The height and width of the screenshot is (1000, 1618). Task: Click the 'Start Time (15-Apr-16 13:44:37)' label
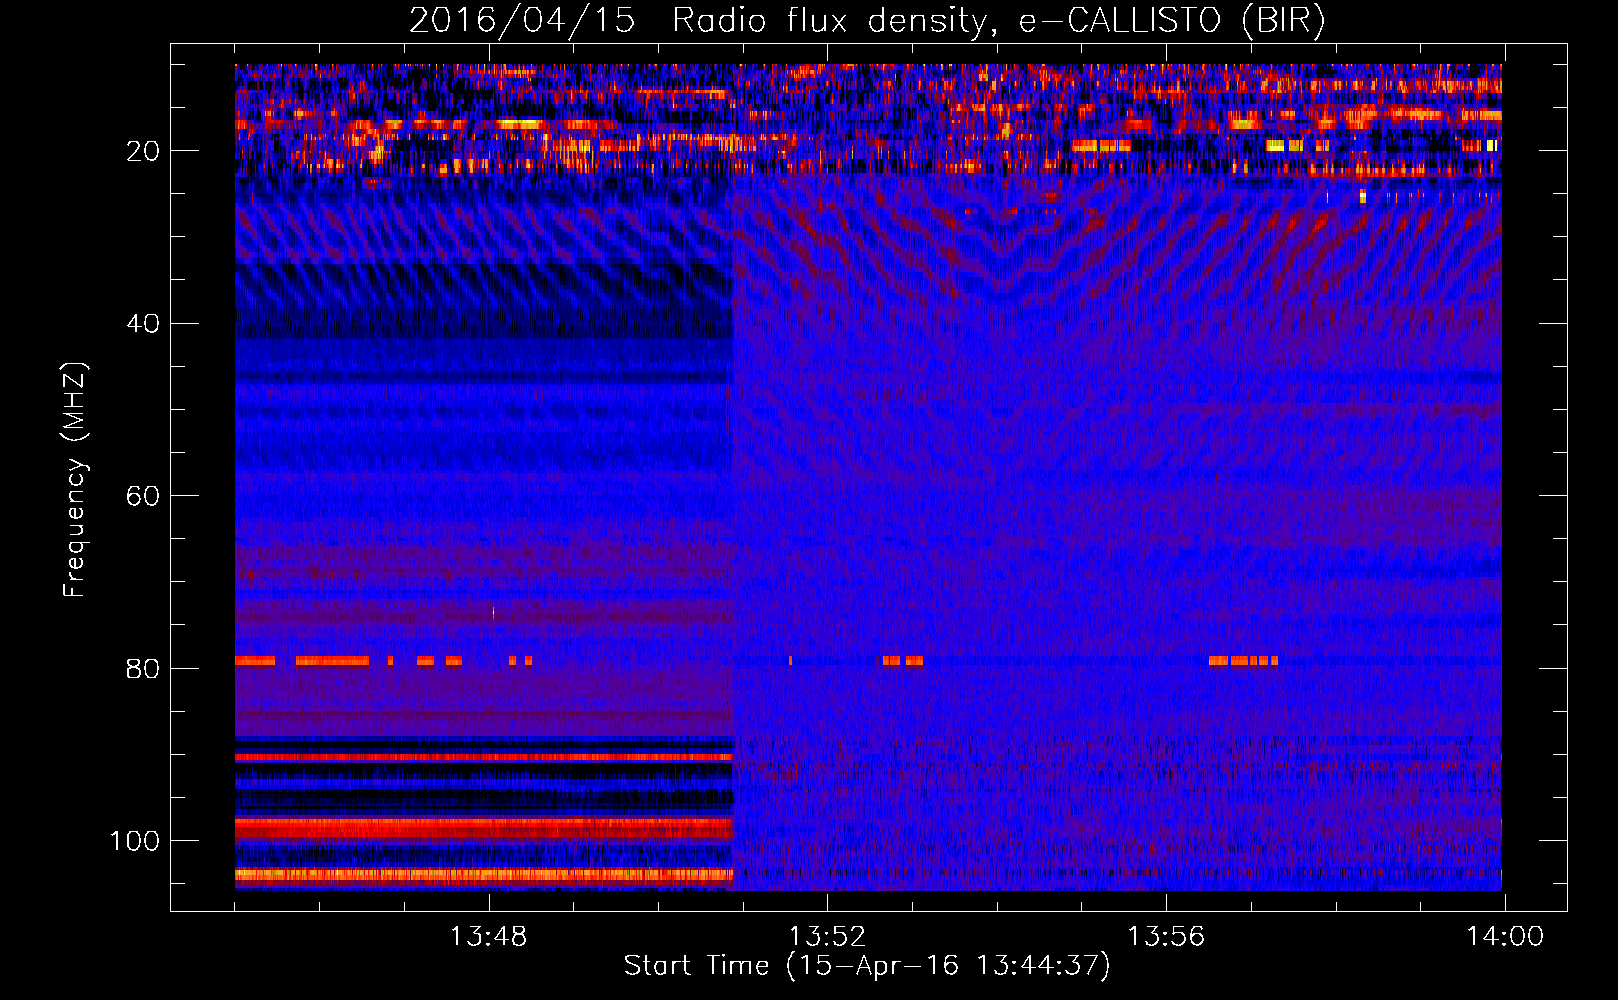click(867, 966)
